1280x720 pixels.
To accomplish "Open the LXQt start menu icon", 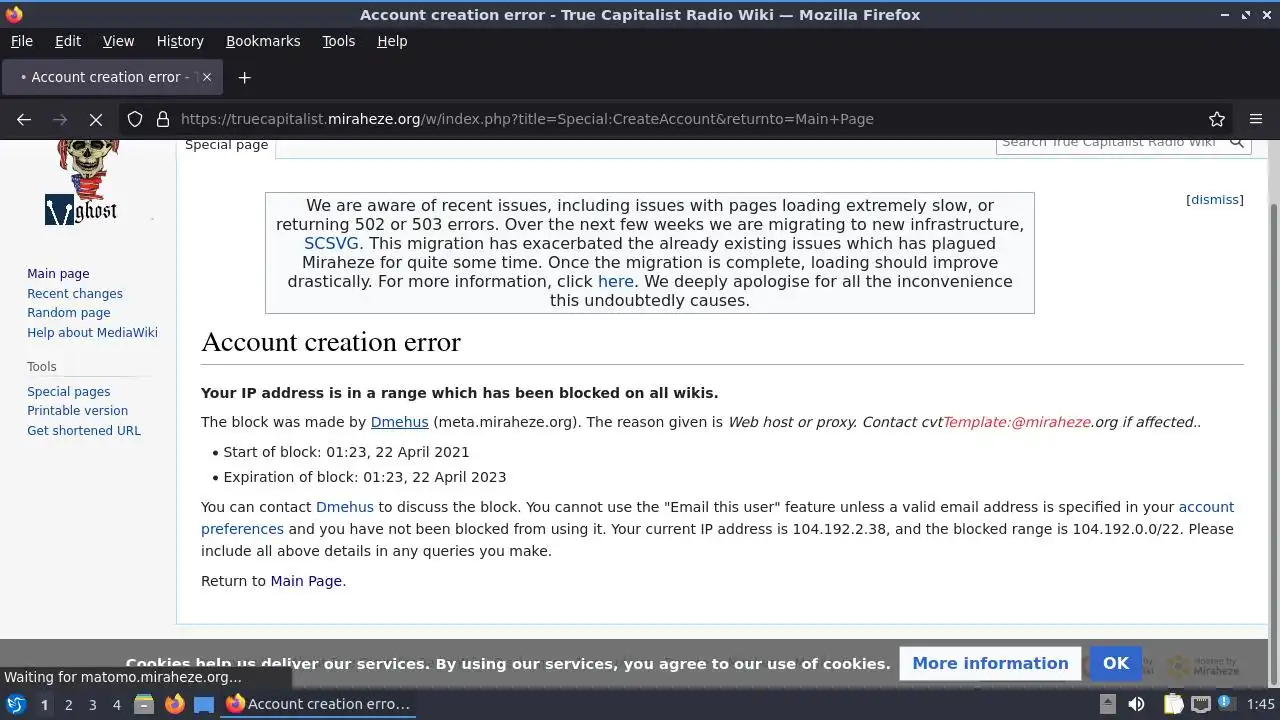I will click(x=16, y=704).
